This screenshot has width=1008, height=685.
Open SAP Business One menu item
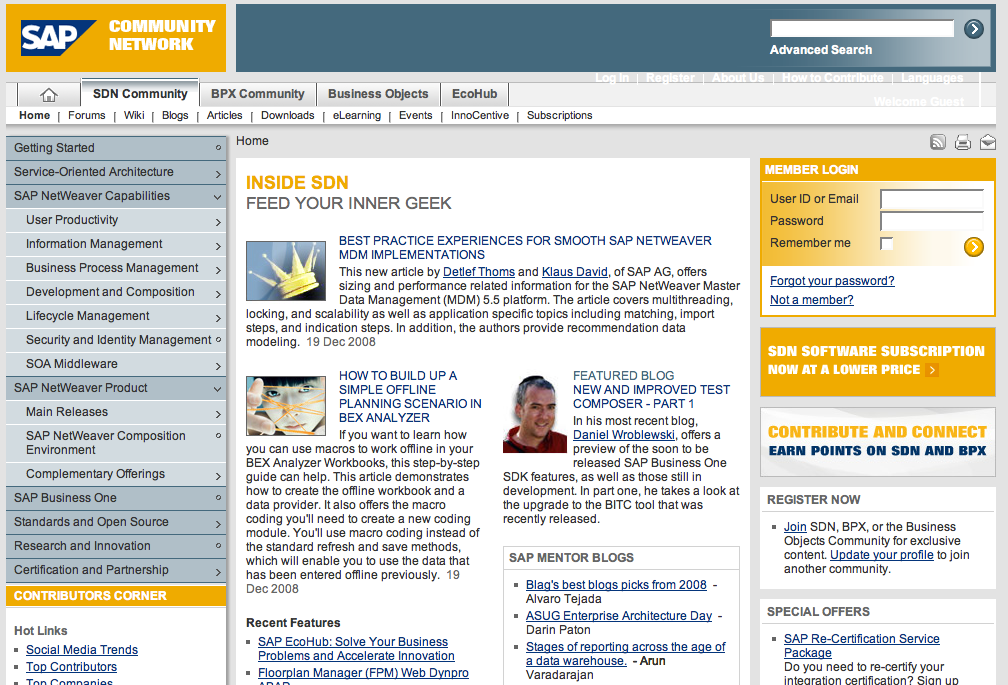coord(116,498)
